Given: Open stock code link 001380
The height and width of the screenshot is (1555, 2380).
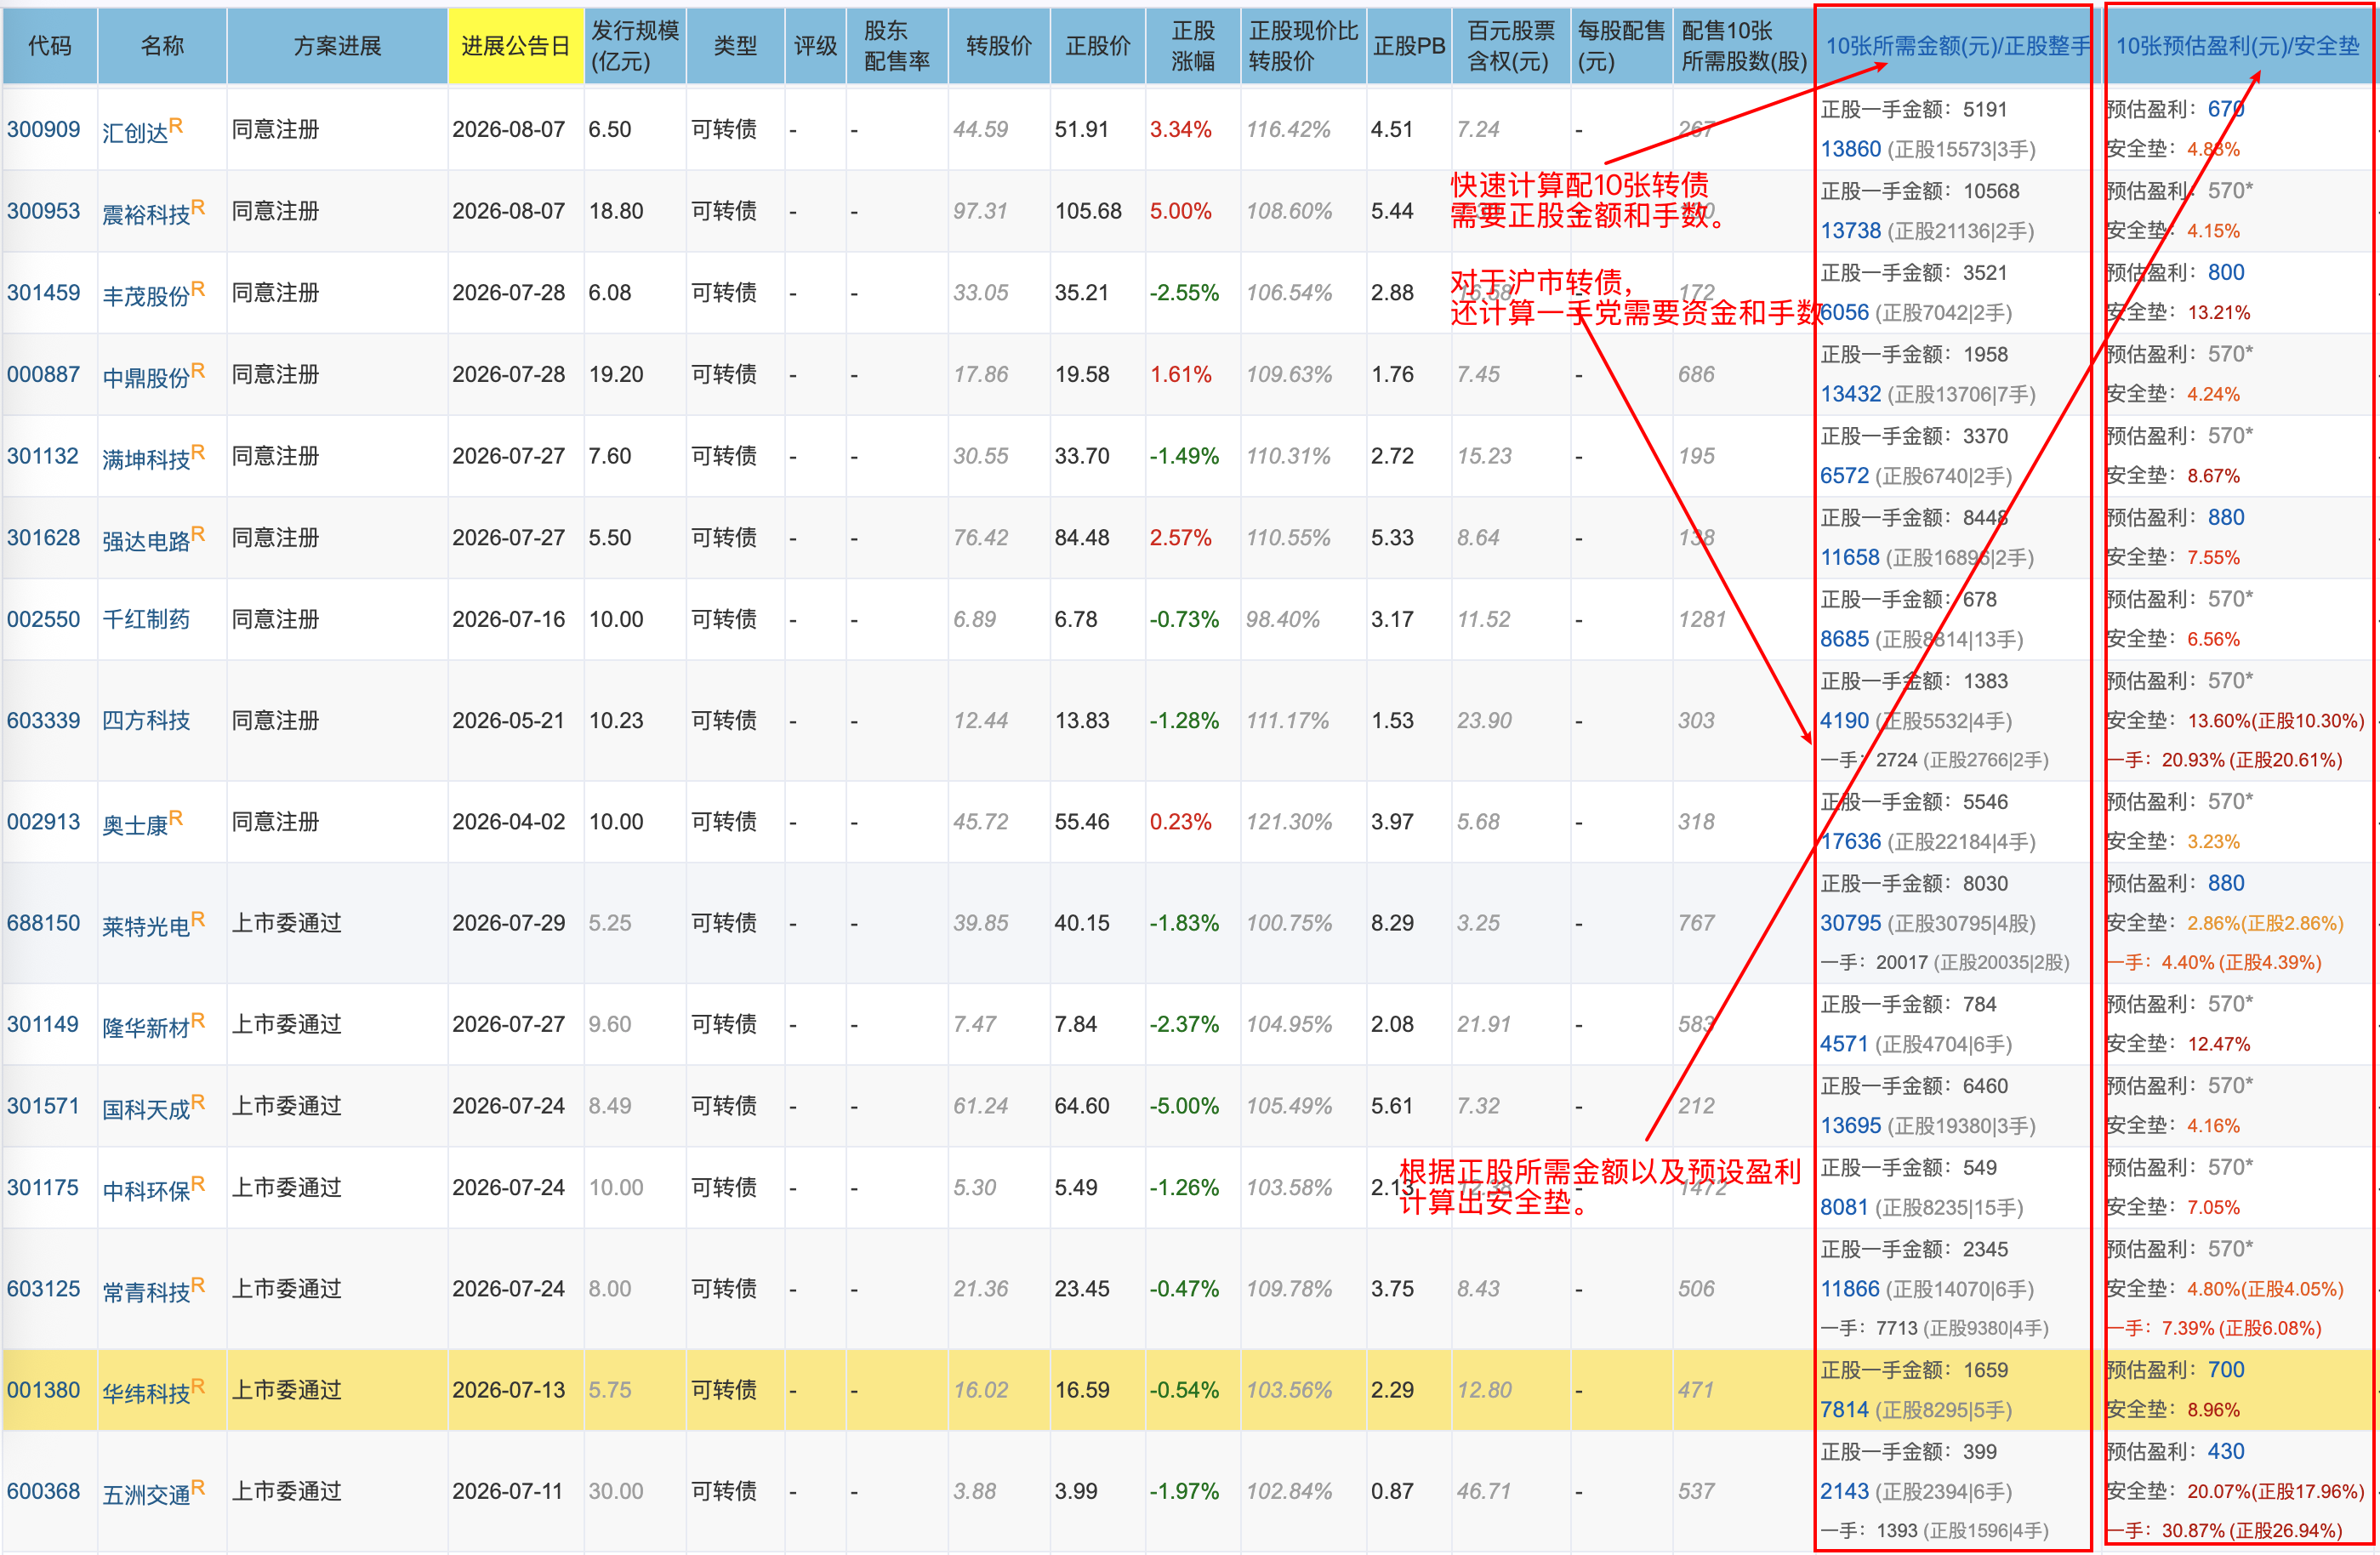Looking at the screenshot, I should pyautogui.click(x=44, y=1390).
